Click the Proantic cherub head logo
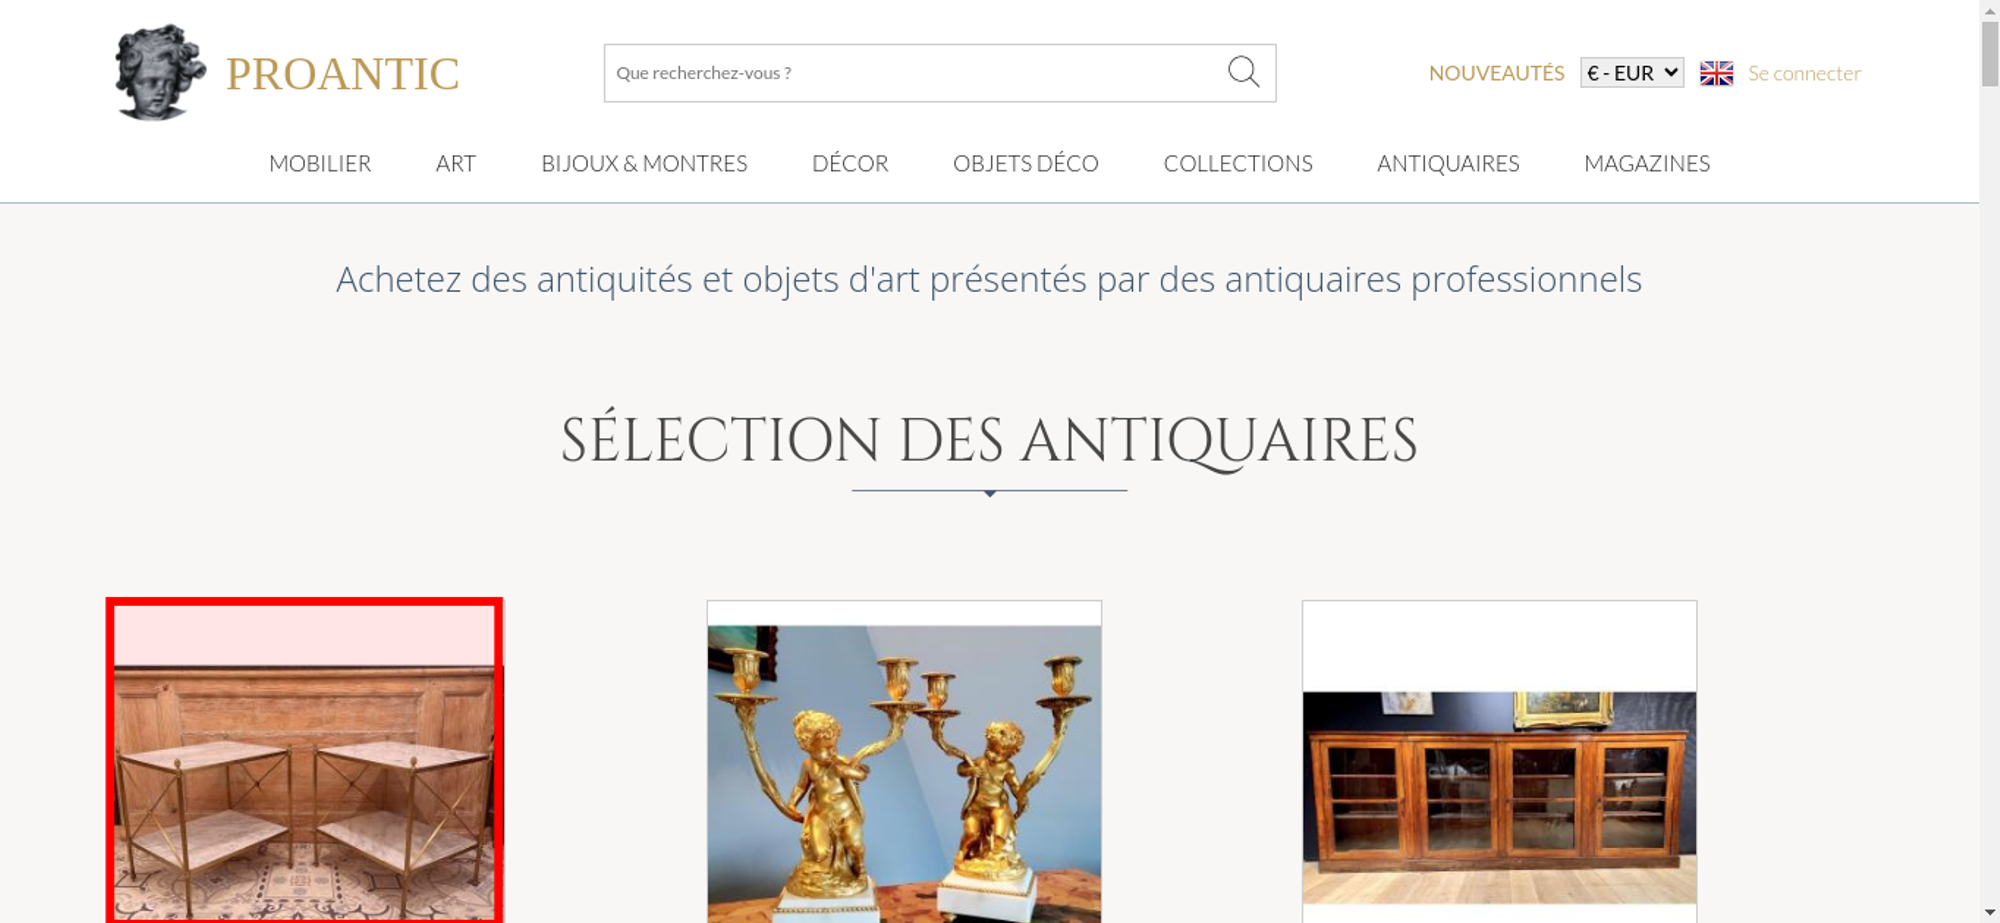Image resolution: width=2000 pixels, height=923 pixels. [160, 72]
